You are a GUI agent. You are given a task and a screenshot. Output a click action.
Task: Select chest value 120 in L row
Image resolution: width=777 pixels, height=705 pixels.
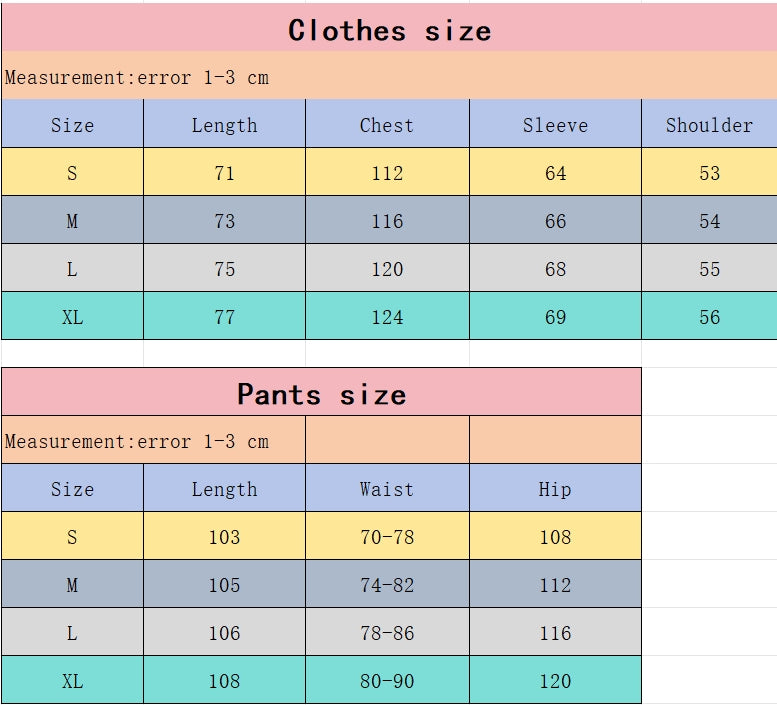pos(387,269)
